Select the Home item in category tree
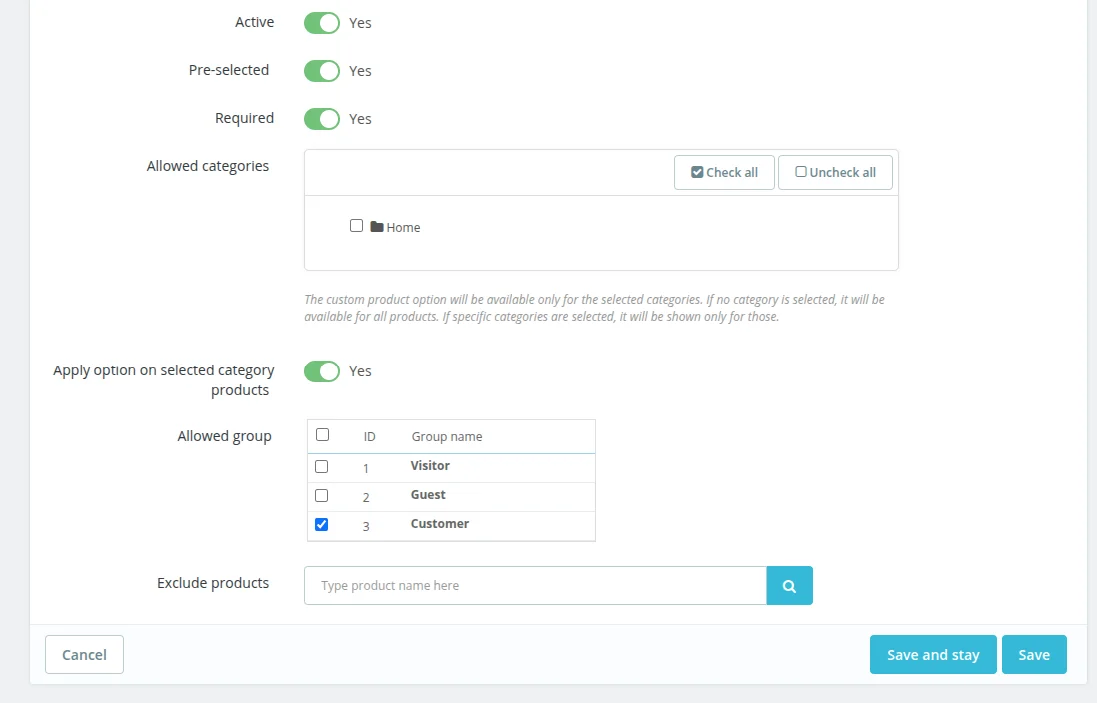The height and width of the screenshot is (703, 1097). coord(402,226)
